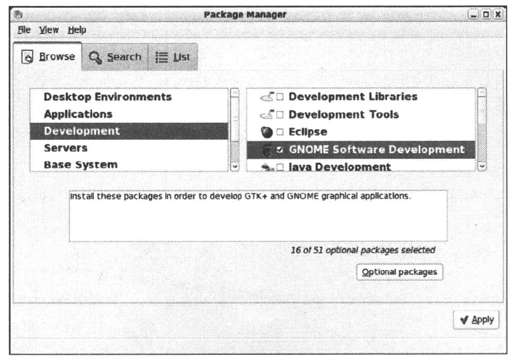The height and width of the screenshot is (360, 515).
Task: Open the Help menu
Action: pos(77,30)
